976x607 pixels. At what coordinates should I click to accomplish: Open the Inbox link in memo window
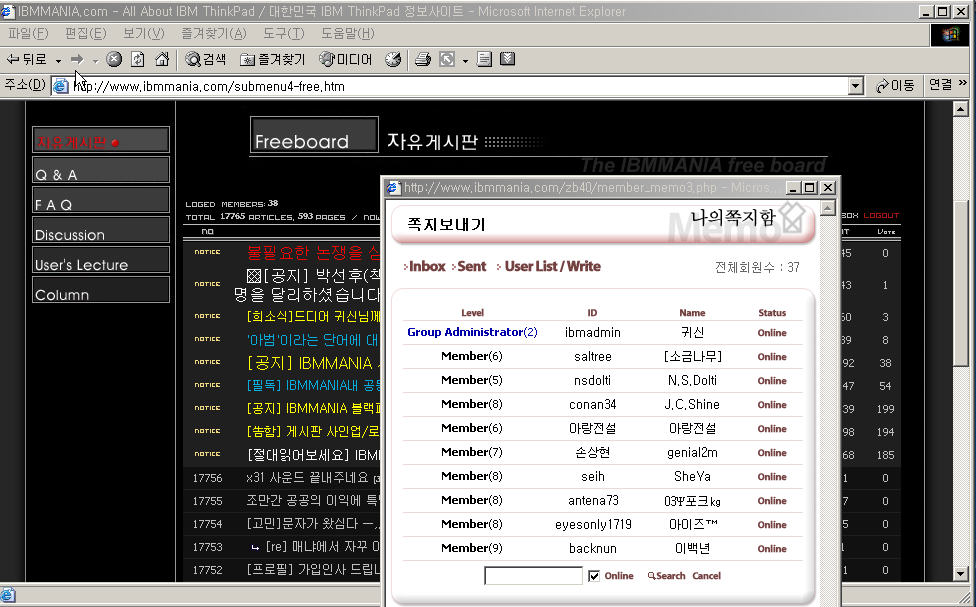pos(427,267)
